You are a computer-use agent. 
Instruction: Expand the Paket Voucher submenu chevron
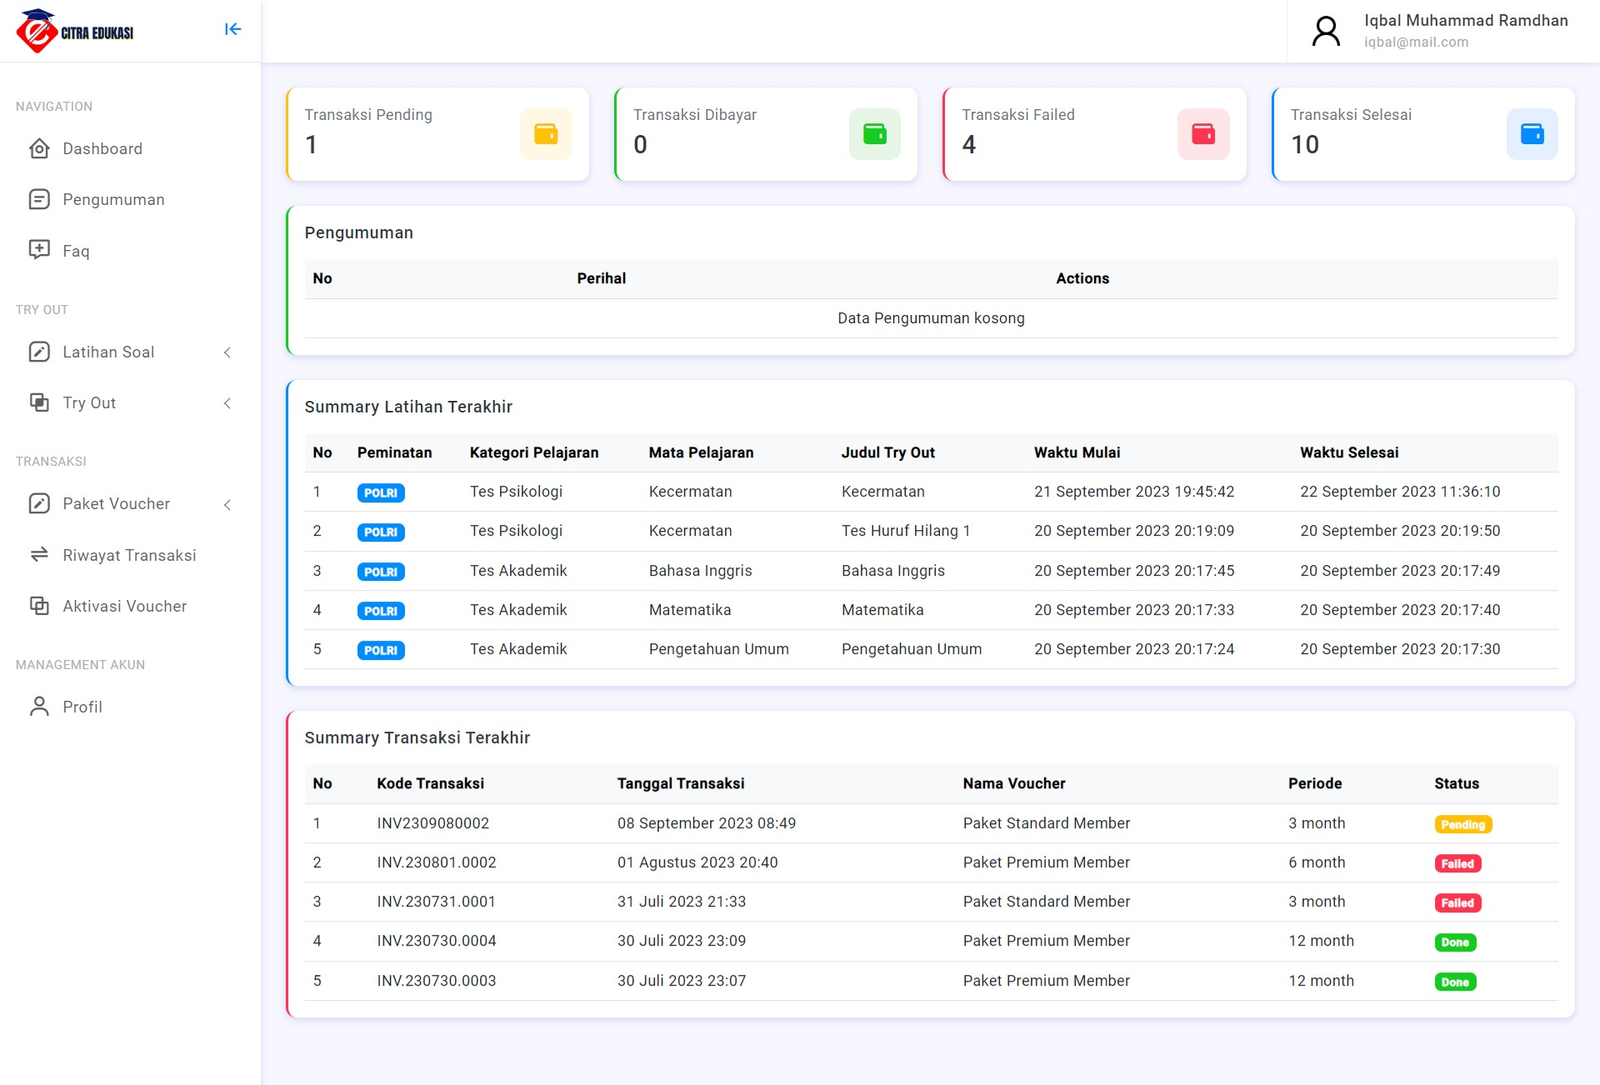(228, 505)
